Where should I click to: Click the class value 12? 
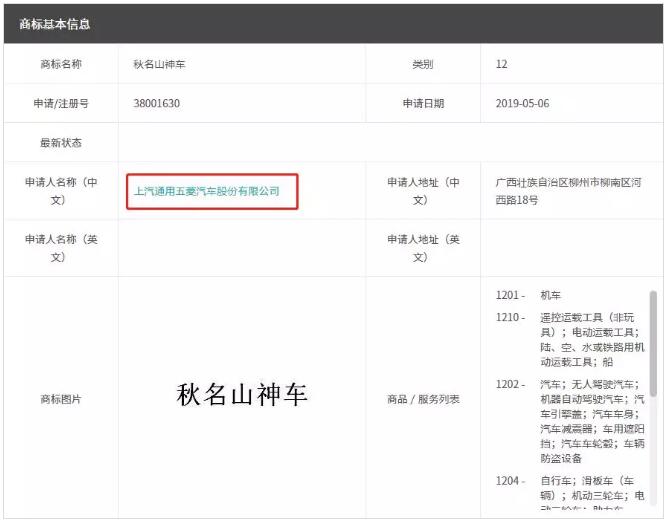[501, 64]
